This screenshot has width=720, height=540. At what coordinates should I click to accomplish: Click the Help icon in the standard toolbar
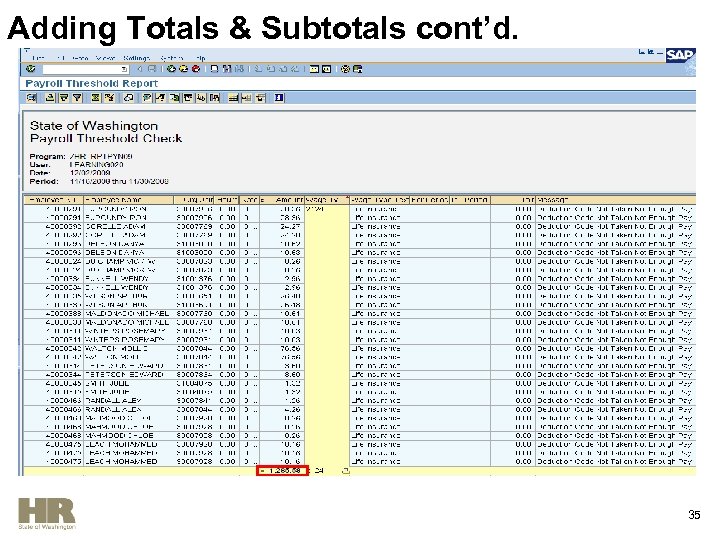point(346,69)
